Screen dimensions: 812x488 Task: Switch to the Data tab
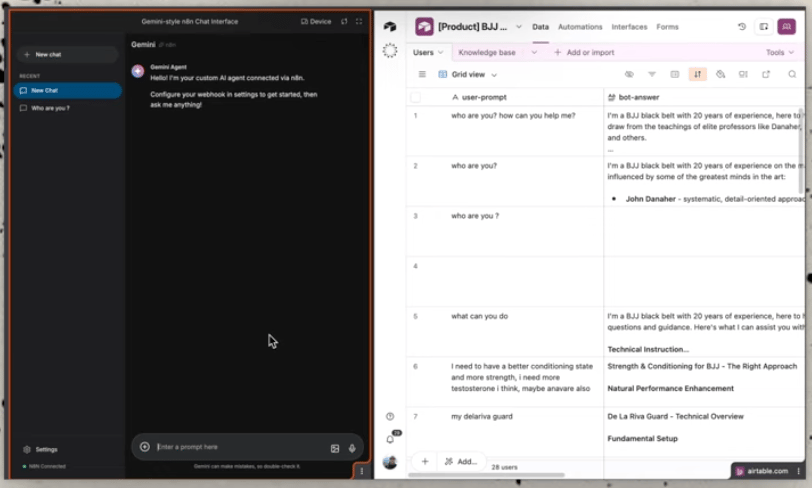[x=540, y=26]
